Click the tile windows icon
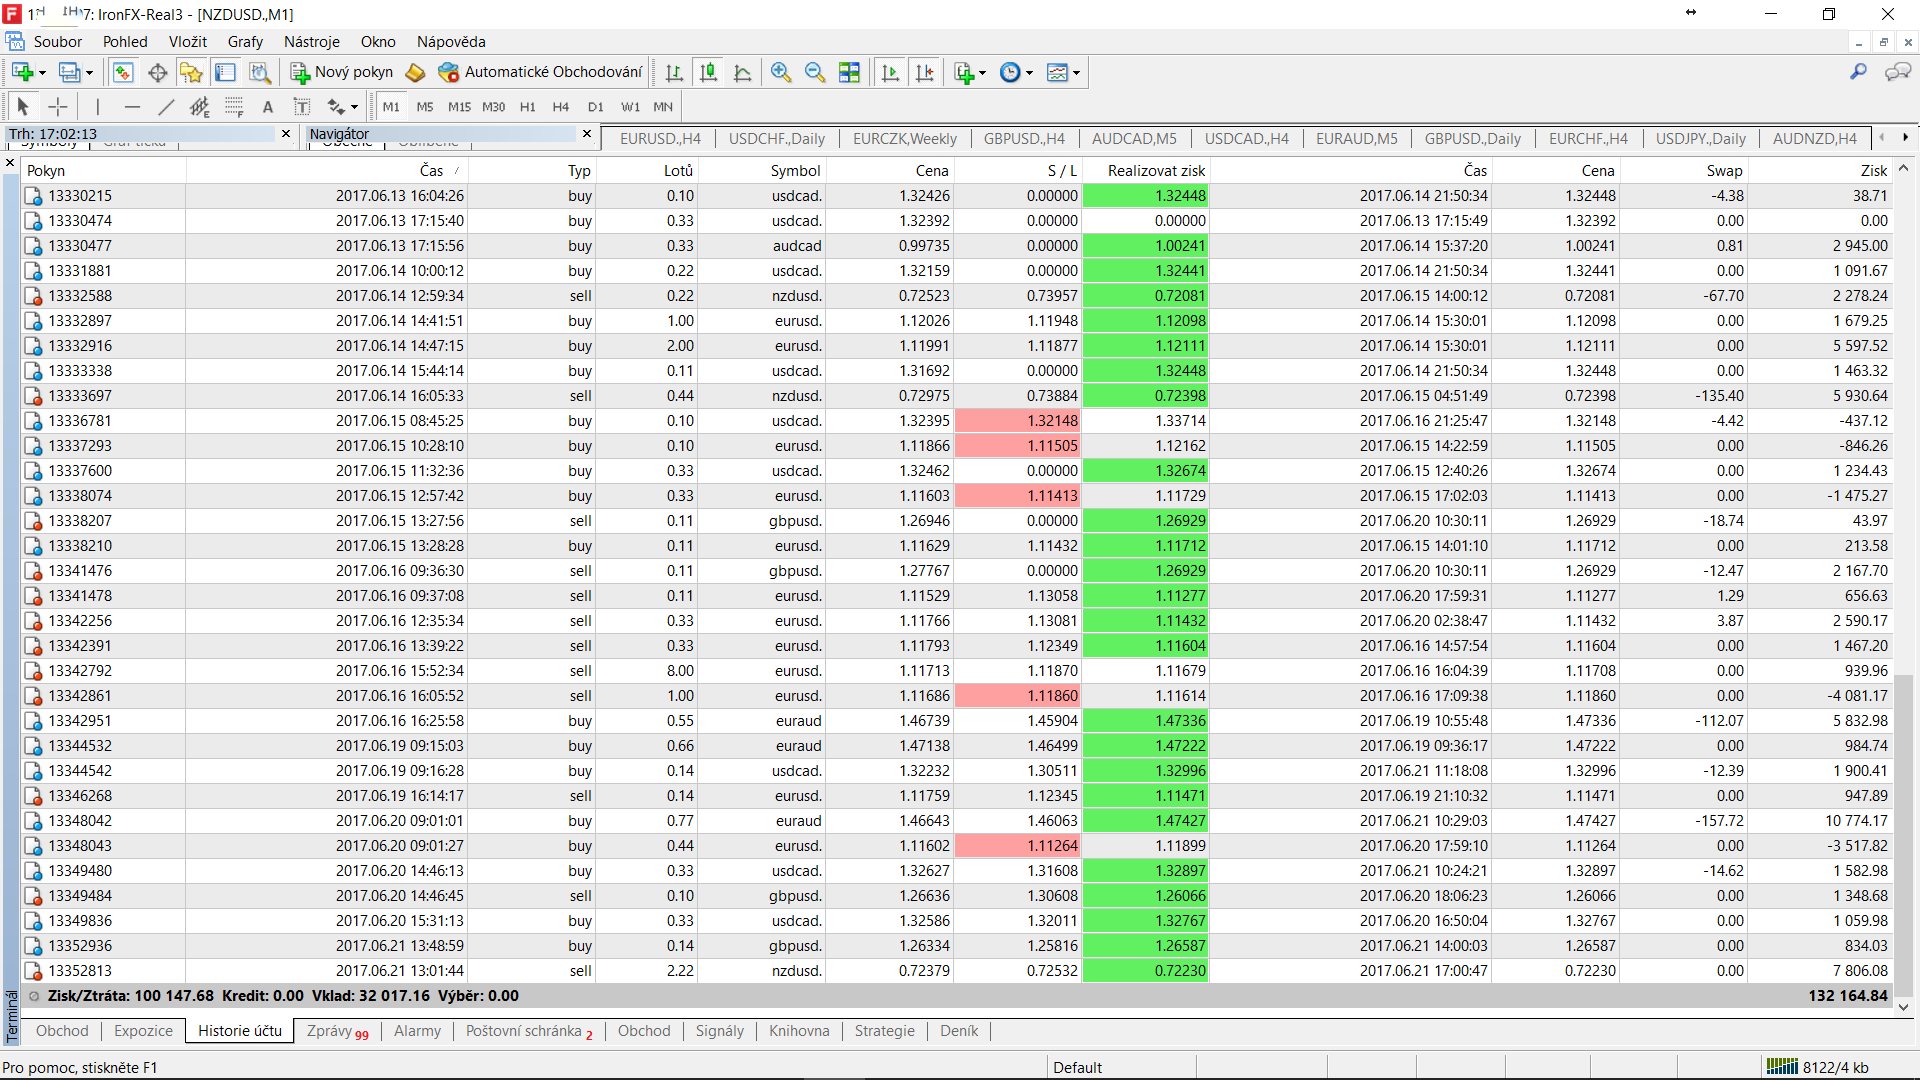1920x1080 pixels. click(849, 72)
